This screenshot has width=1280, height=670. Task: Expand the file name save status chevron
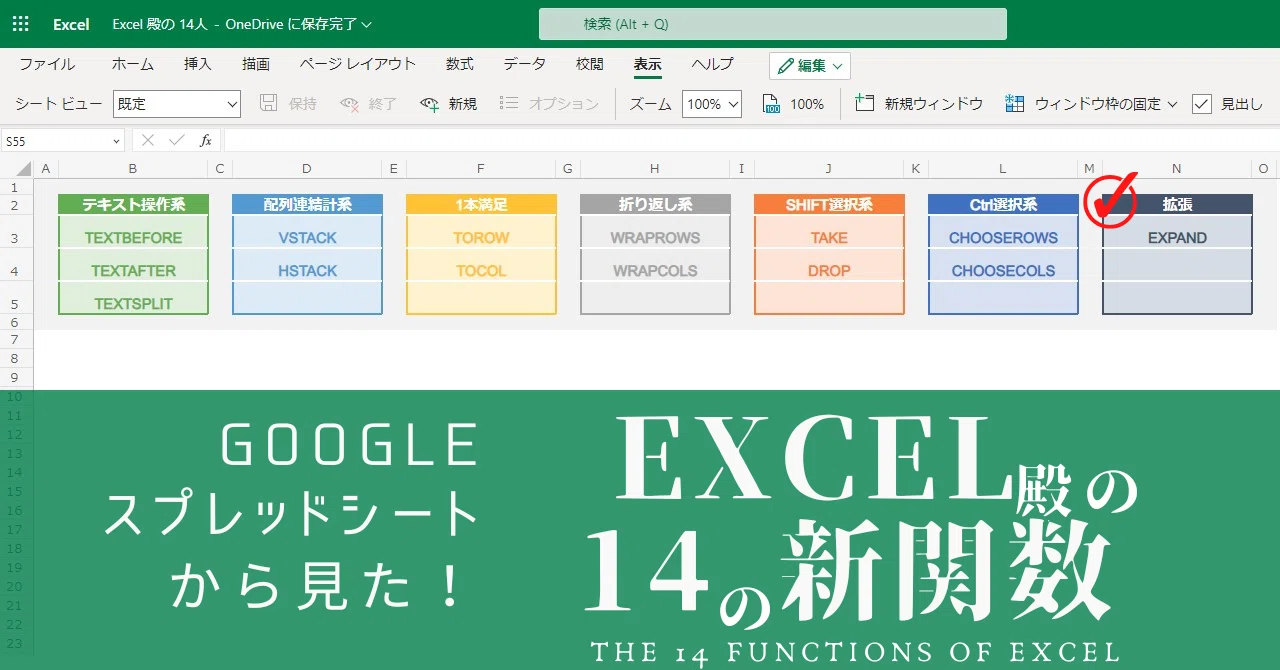pyautogui.click(x=366, y=24)
